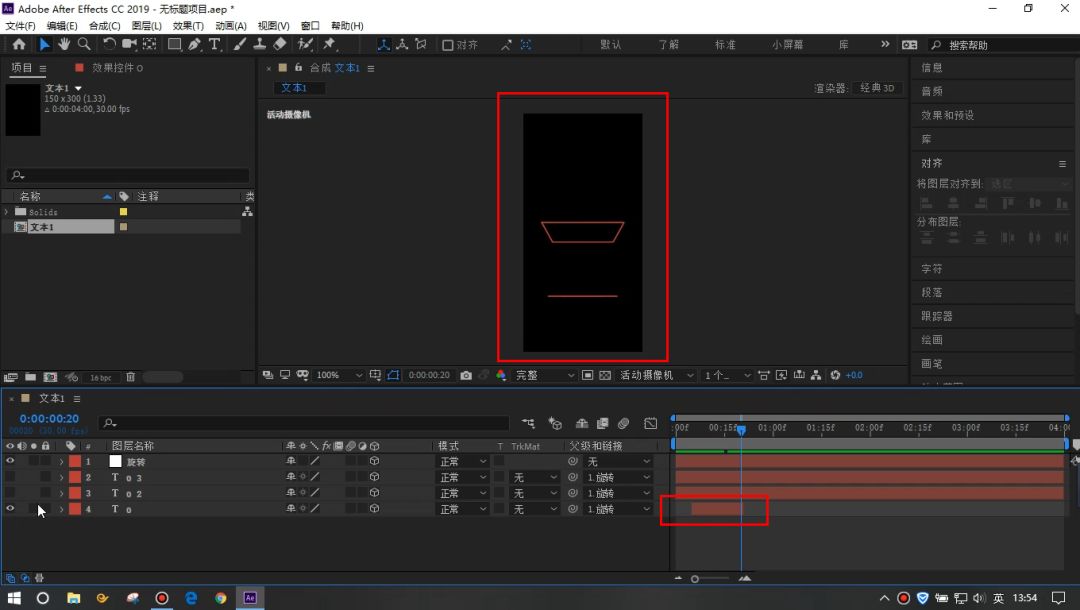Show layer 2 using its eye toggle
This screenshot has width=1080, height=610.
click(x=10, y=478)
